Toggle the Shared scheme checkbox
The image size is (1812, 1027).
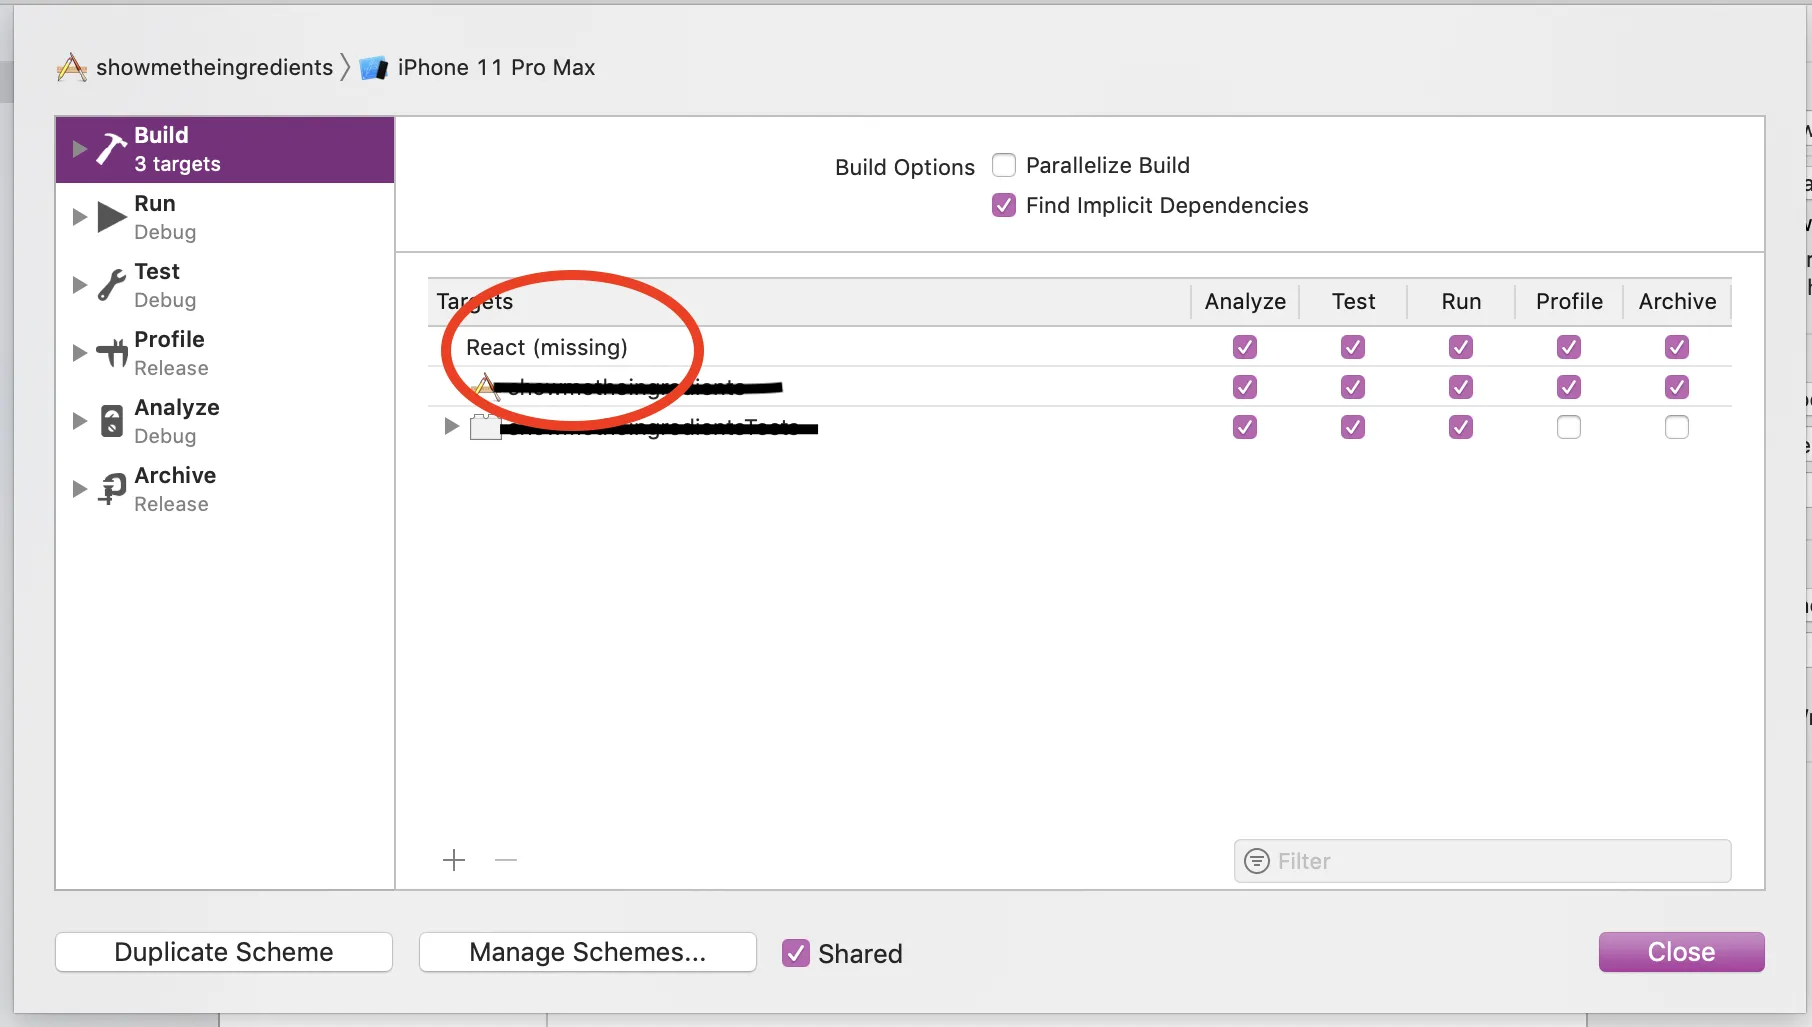point(796,953)
